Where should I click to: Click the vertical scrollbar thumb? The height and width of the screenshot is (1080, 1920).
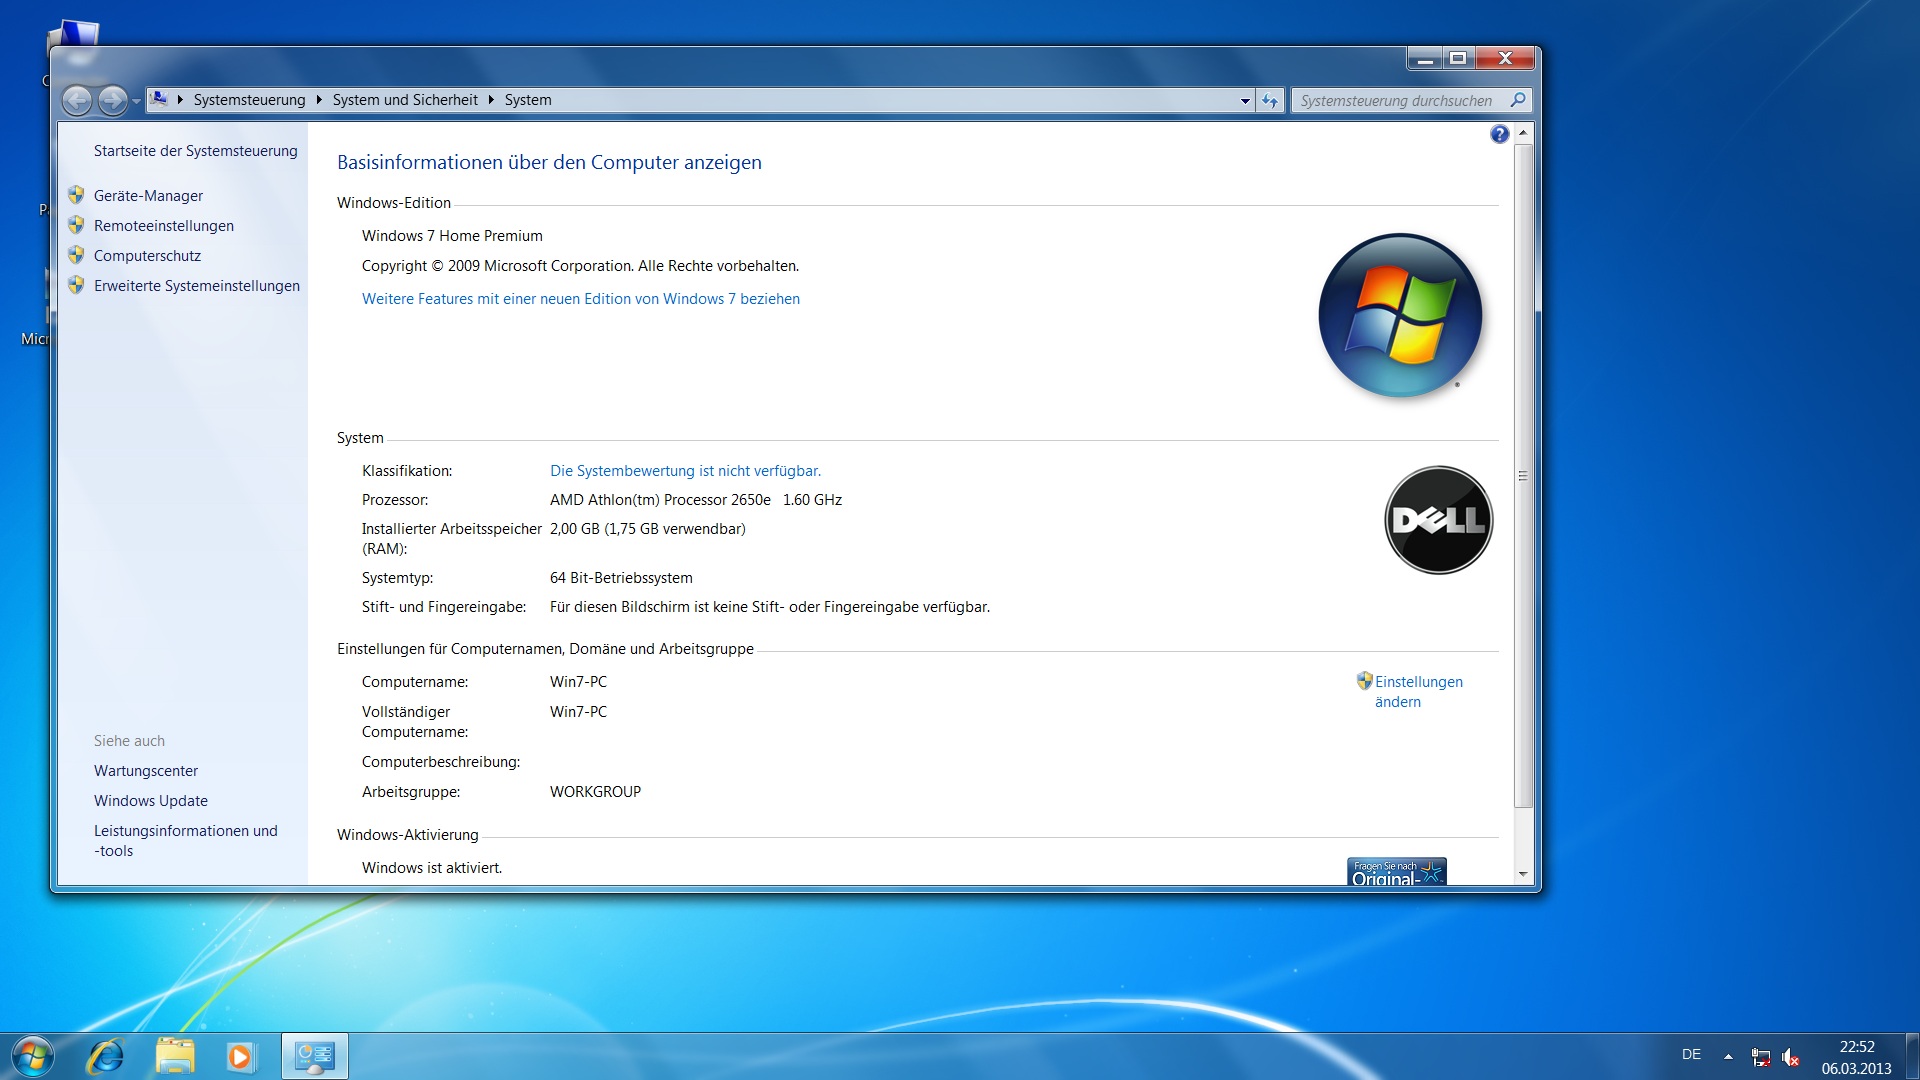pos(1523,476)
